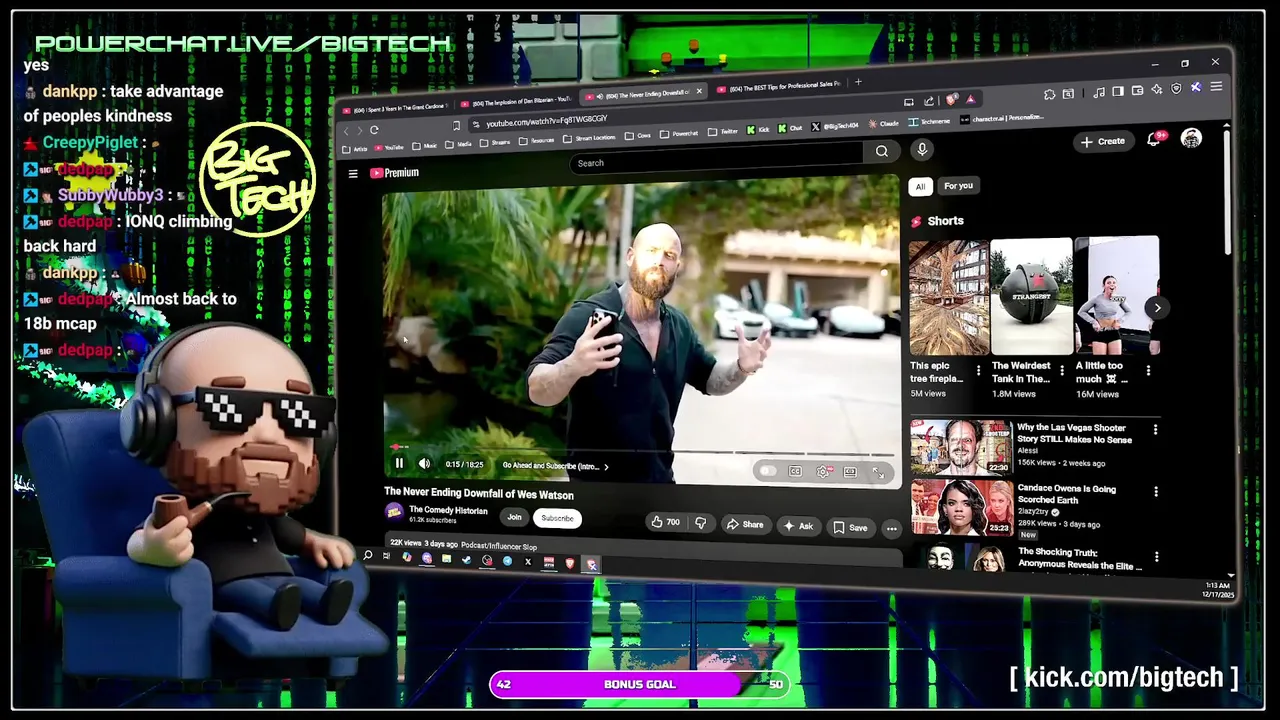This screenshot has height=720, width=1280.
Task: Click the Ask button
Action: click(x=798, y=525)
